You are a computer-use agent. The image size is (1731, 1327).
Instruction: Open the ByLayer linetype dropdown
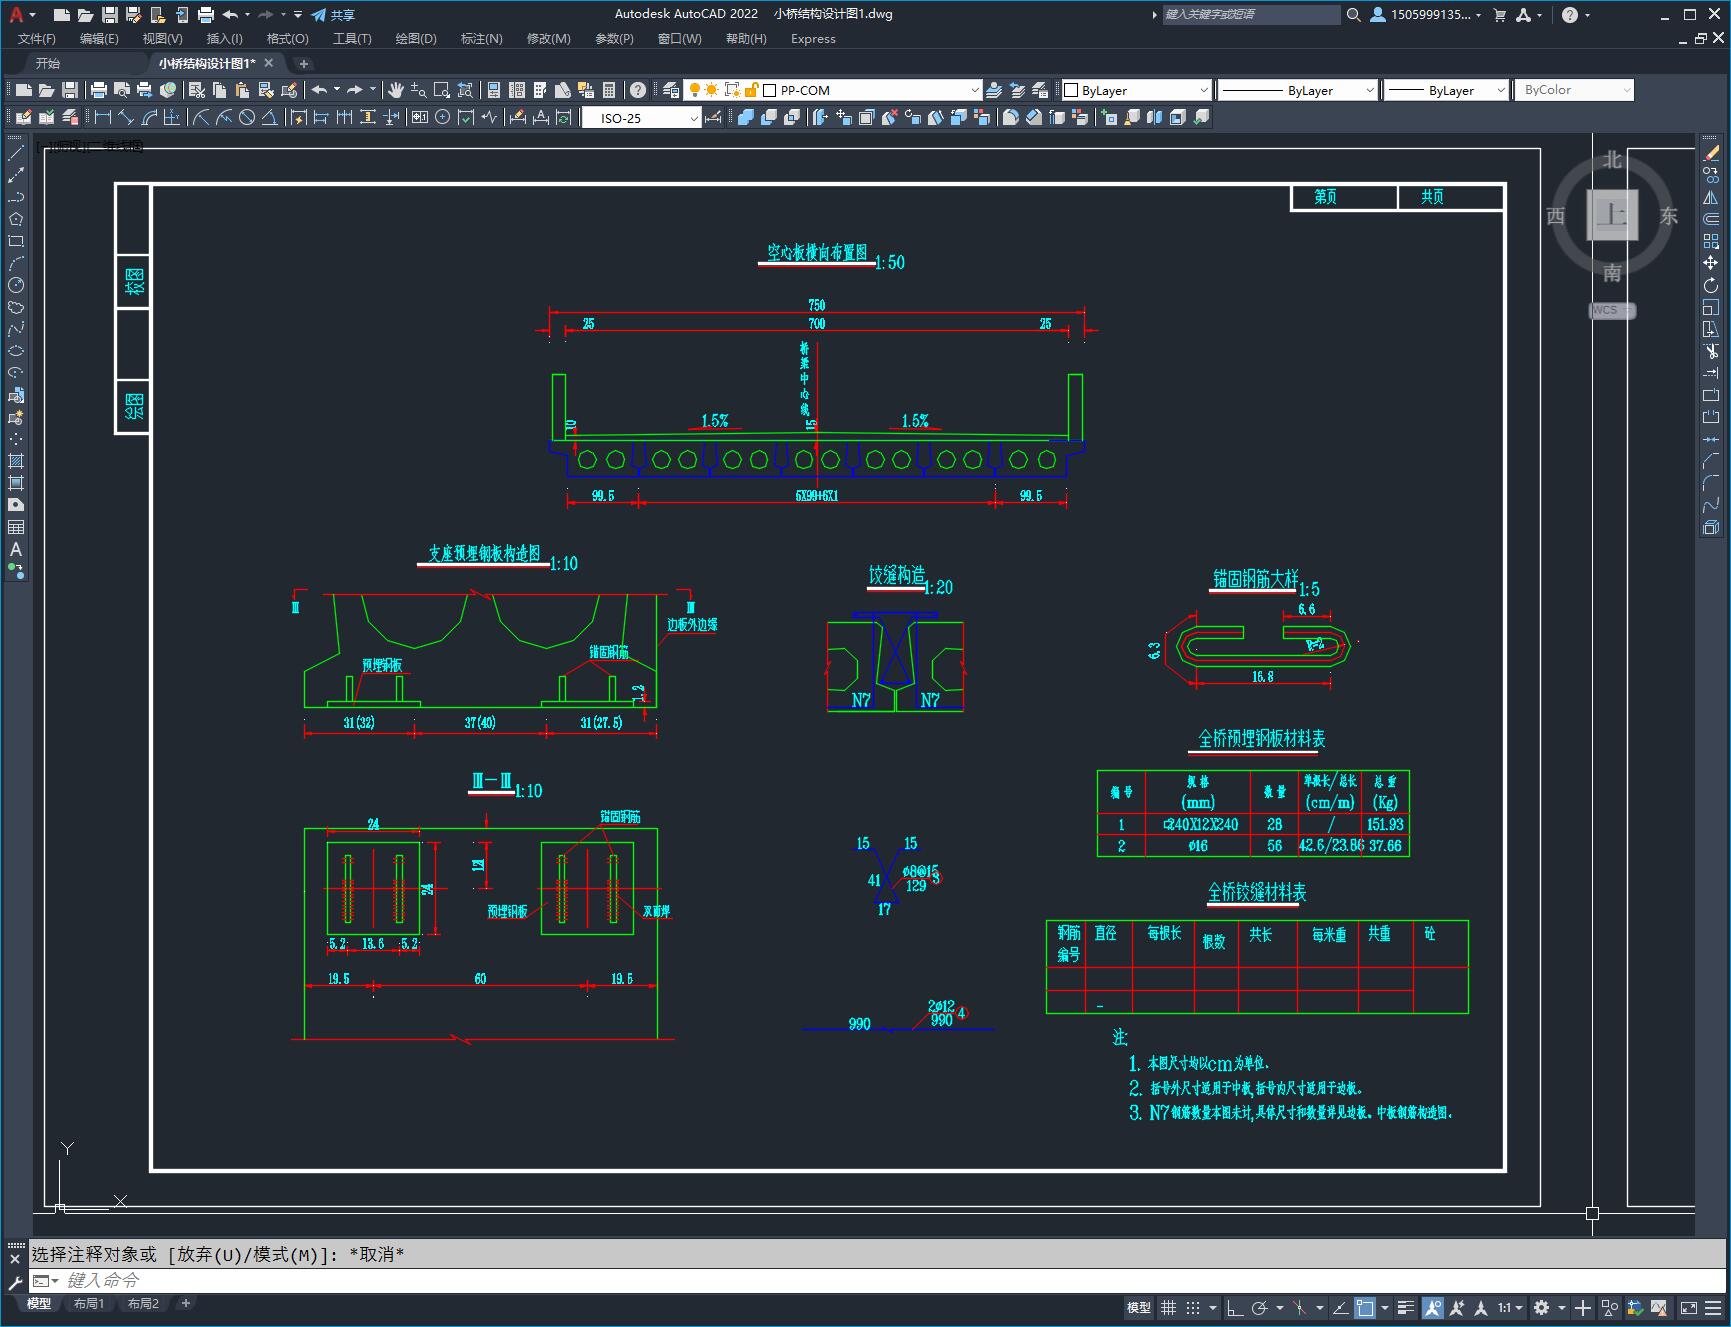pos(1298,90)
